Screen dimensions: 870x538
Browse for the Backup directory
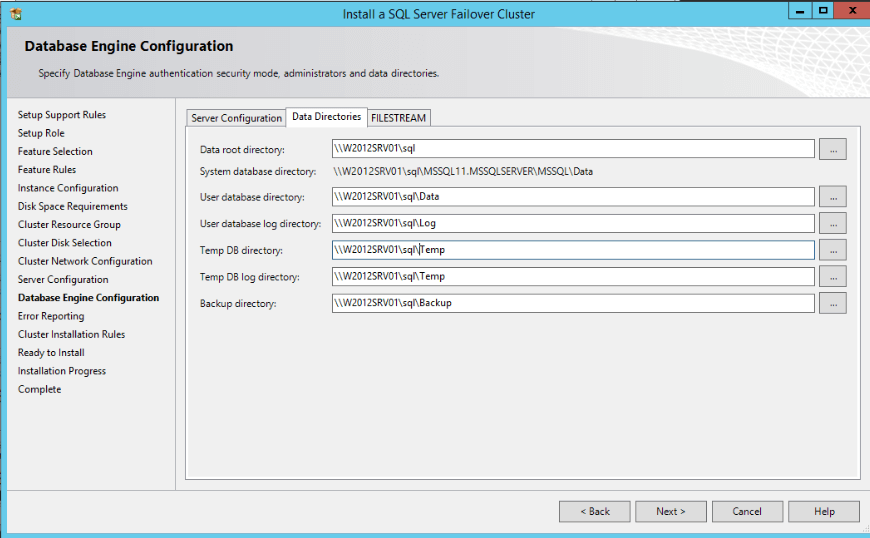click(x=832, y=303)
